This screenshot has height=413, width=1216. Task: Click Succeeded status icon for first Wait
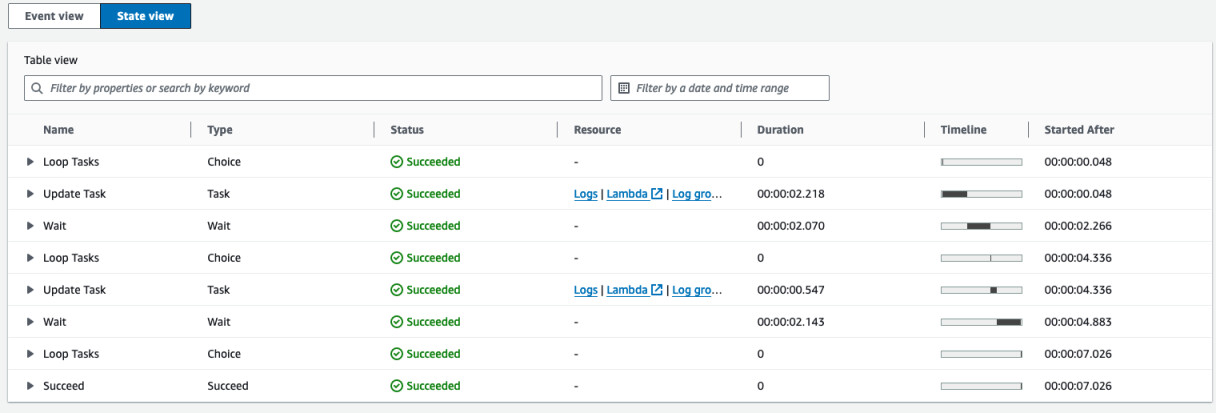[397, 226]
